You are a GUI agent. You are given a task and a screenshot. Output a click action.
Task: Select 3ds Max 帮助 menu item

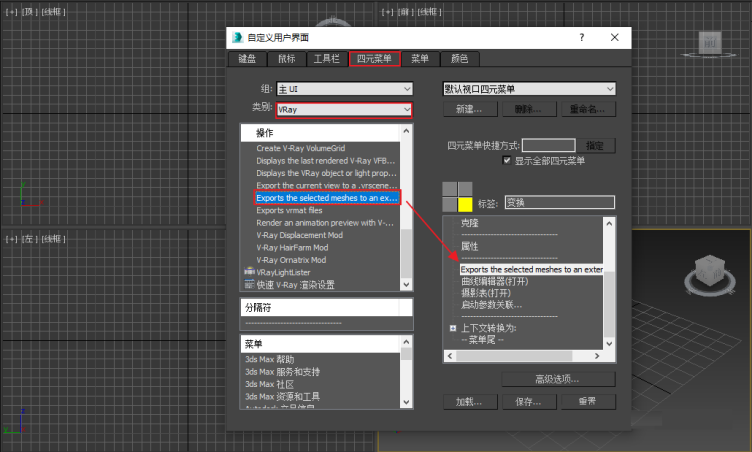pyautogui.click(x=270, y=359)
